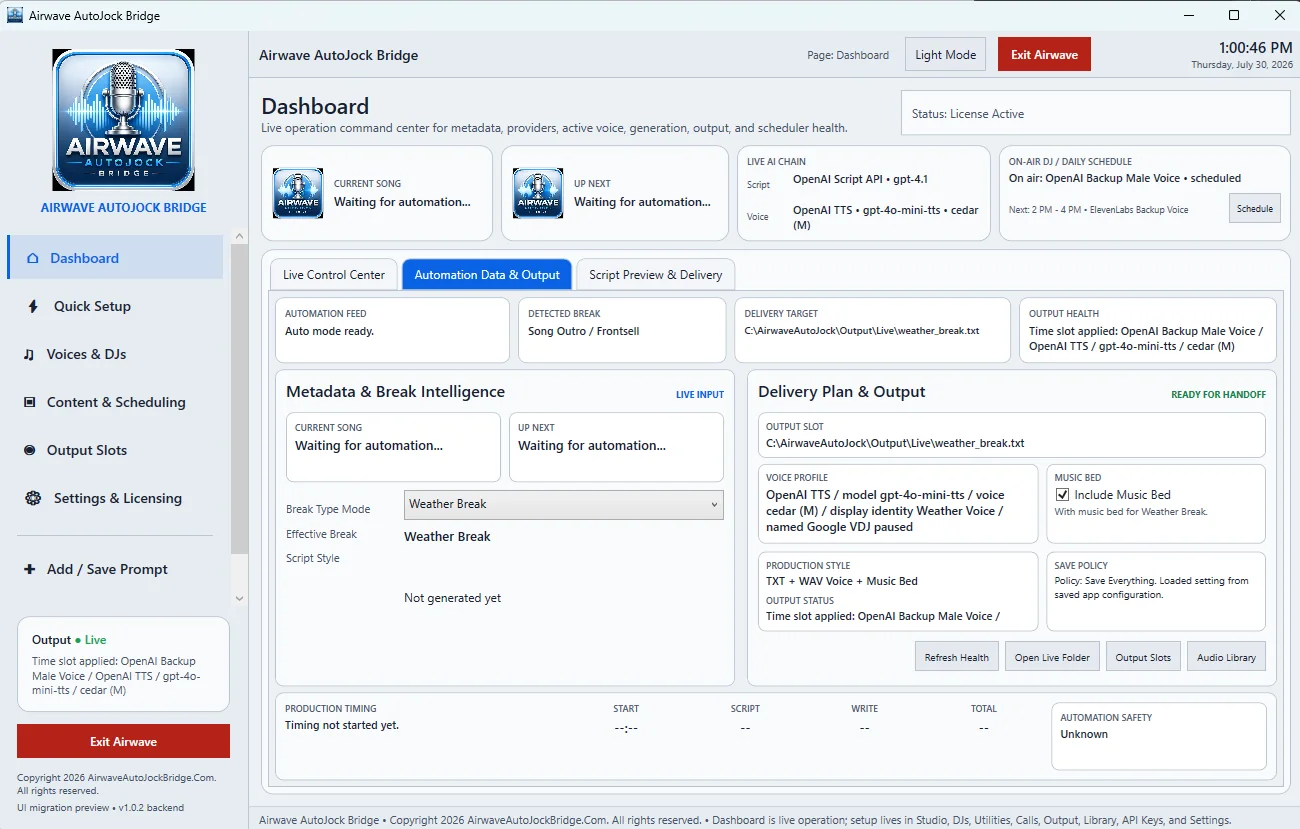Click the Output Slot path field

tap(1011, 436)
